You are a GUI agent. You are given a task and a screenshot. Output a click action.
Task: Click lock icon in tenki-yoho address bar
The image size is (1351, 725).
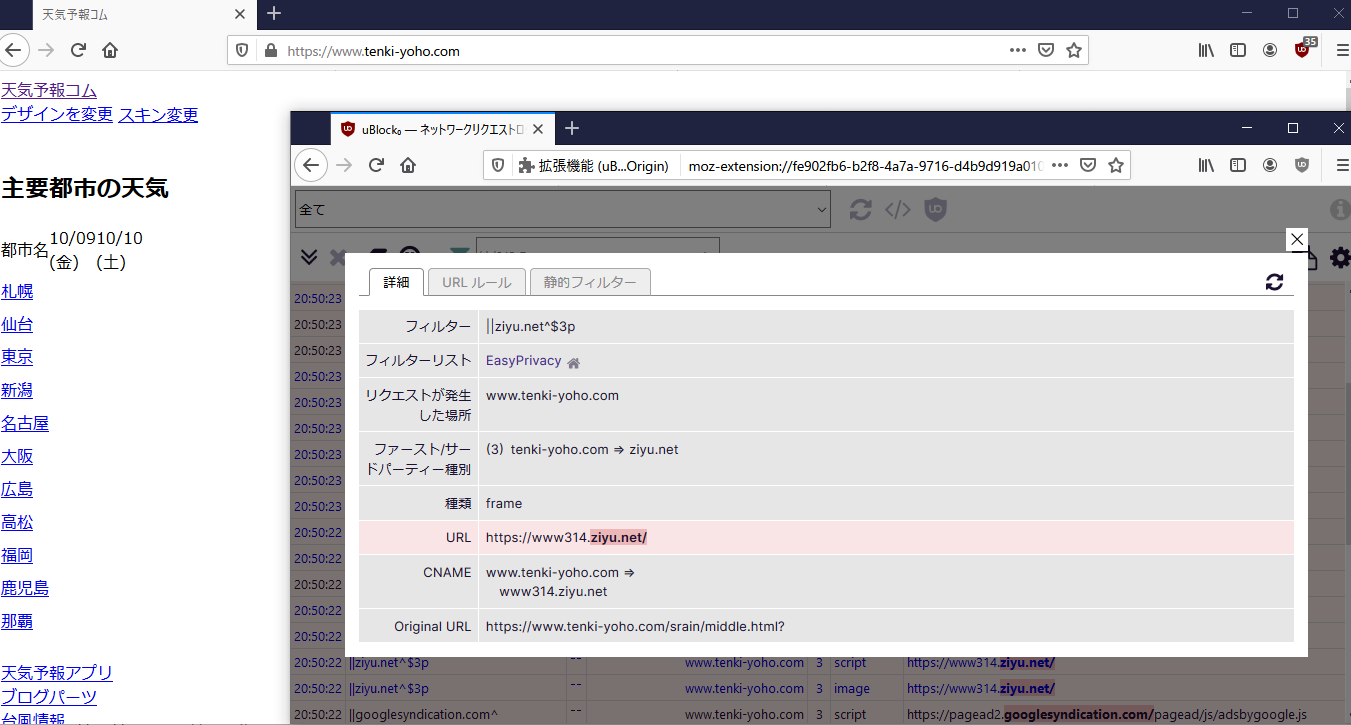pyautogui.click(x=269, y=50)
